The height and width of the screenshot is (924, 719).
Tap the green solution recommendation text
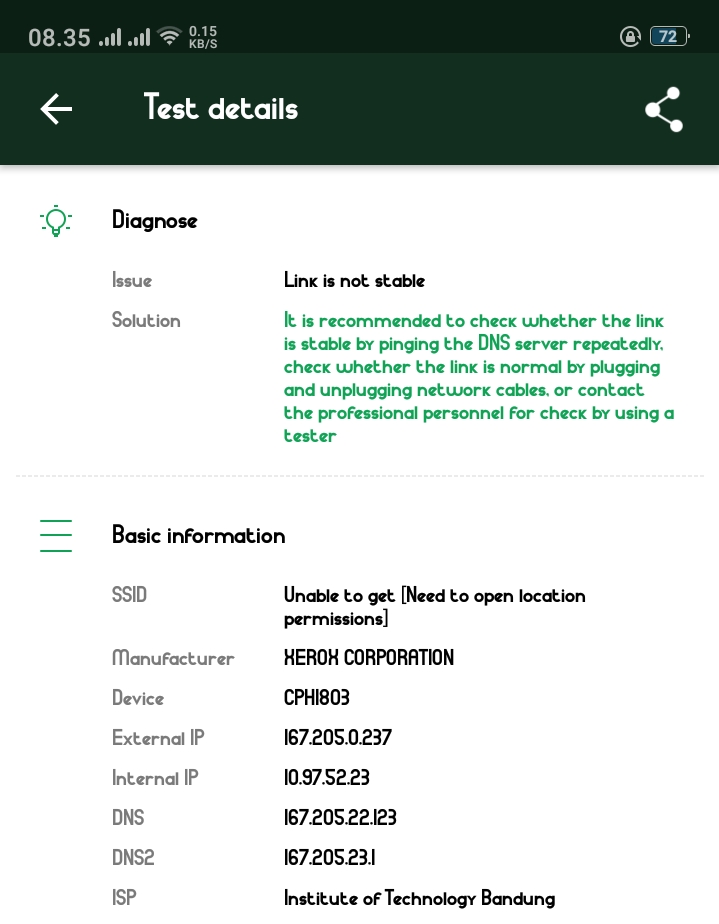pos(478,378)
